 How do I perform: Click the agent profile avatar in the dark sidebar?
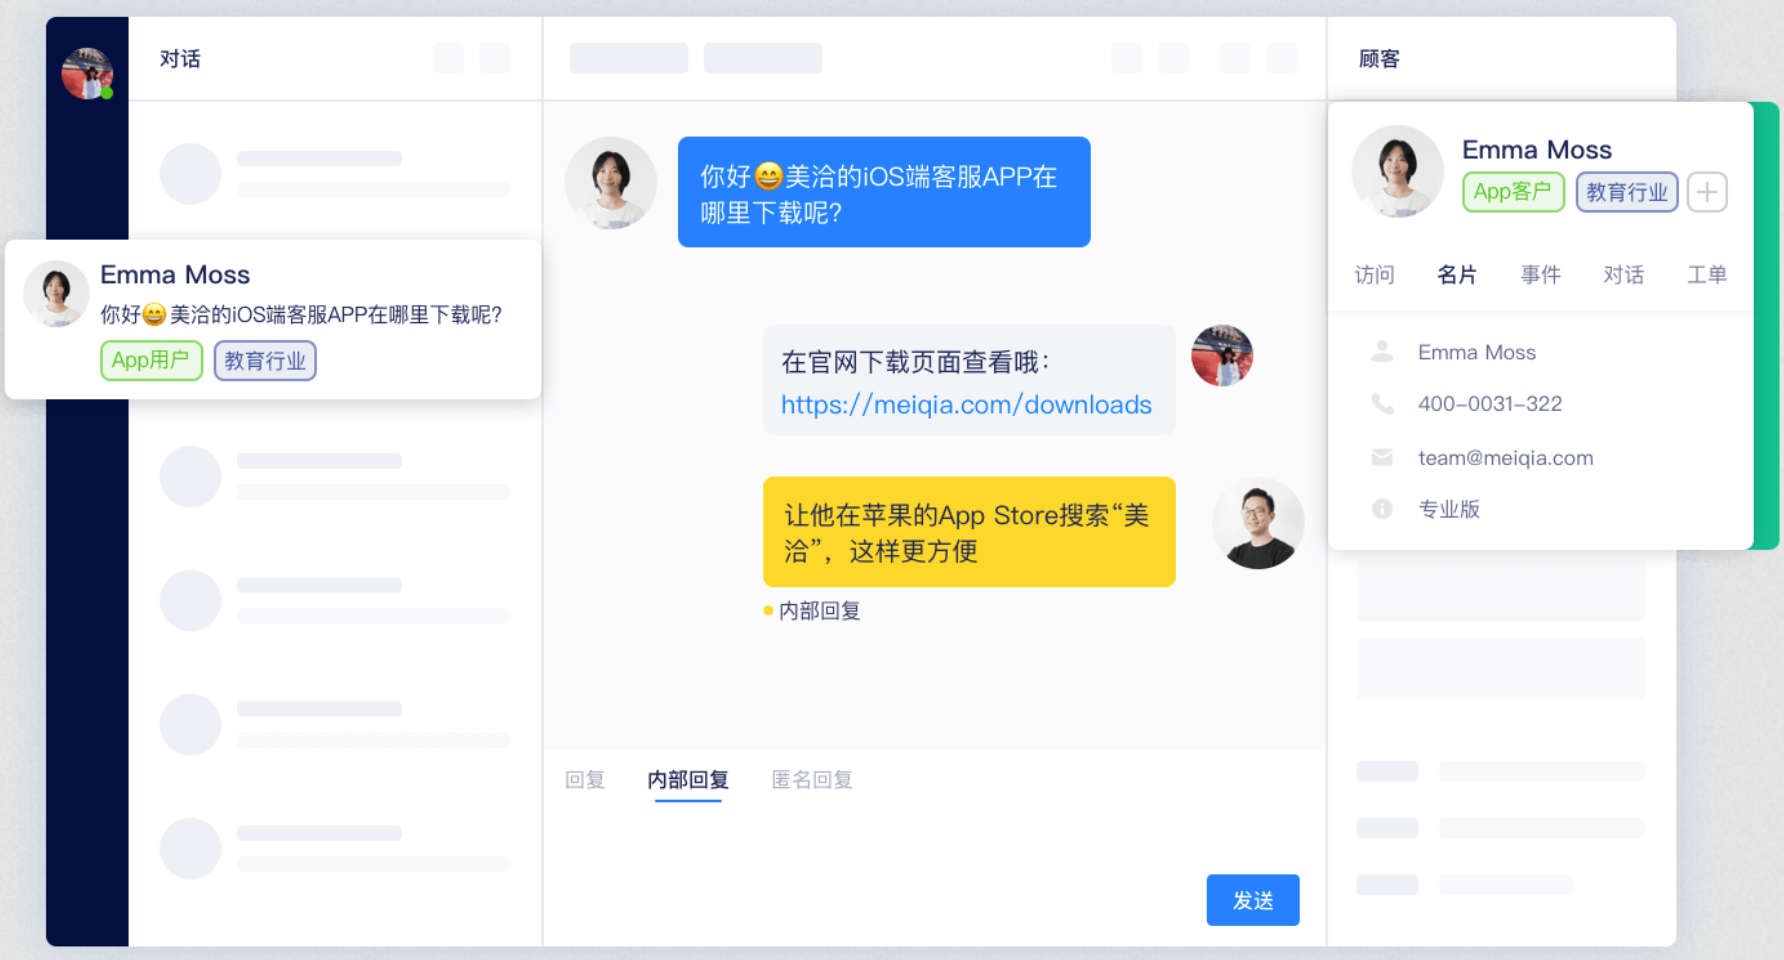click(87, 73)
